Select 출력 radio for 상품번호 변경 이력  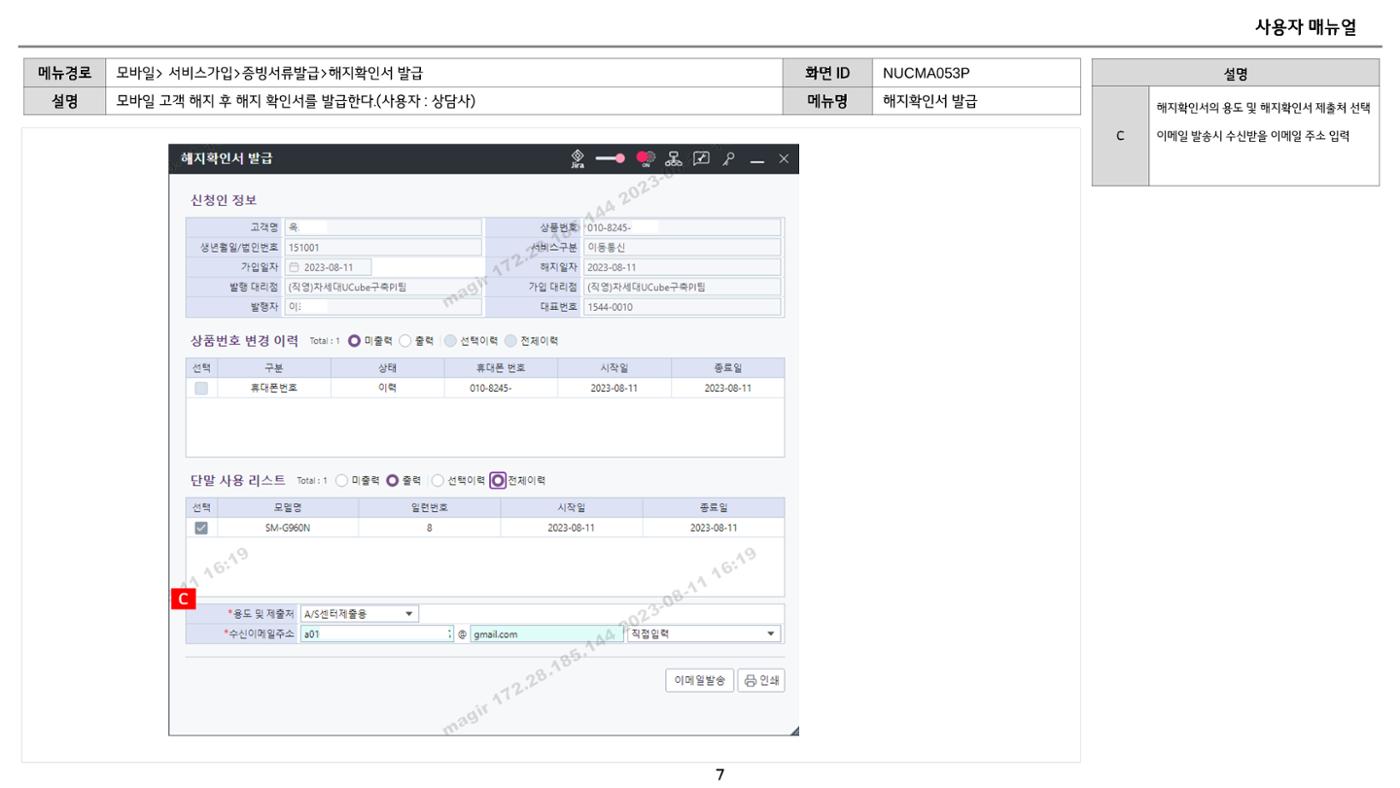point(405,341)
